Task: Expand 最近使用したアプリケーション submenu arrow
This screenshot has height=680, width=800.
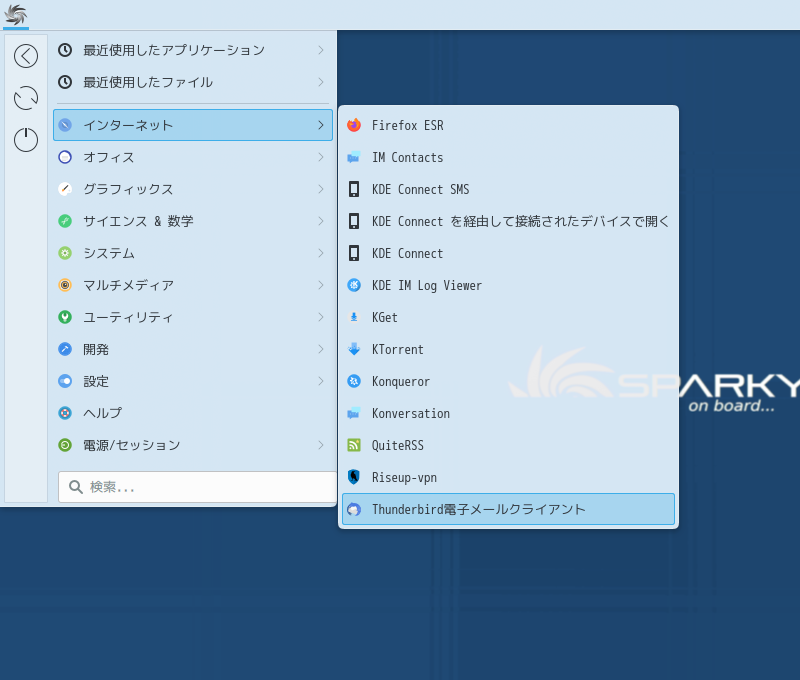Action: (x=321, y=50)
